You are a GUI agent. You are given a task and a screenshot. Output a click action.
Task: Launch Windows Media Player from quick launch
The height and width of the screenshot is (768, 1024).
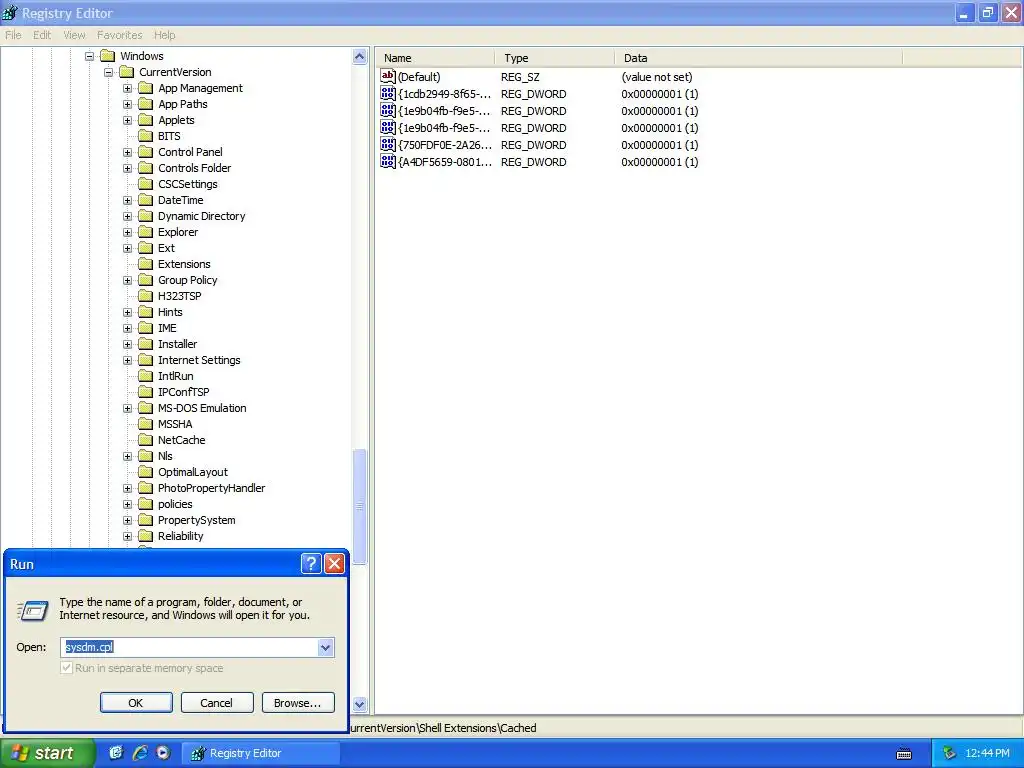[x=163, y=752]
